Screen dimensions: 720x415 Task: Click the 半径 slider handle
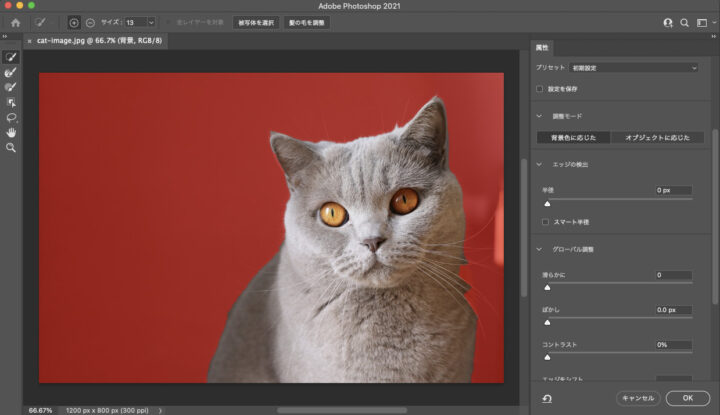(547, 203)
